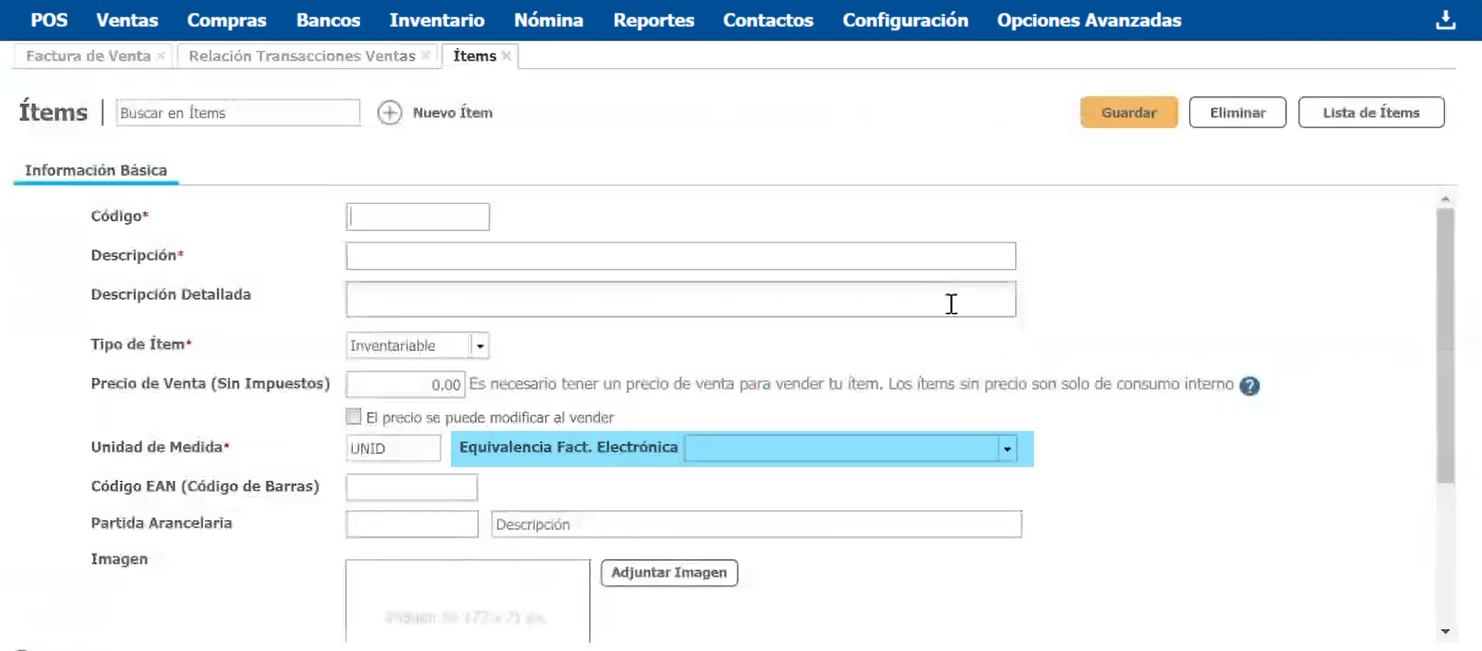
Task: Open Lista de Ítems
Action: coord(1370,113)
